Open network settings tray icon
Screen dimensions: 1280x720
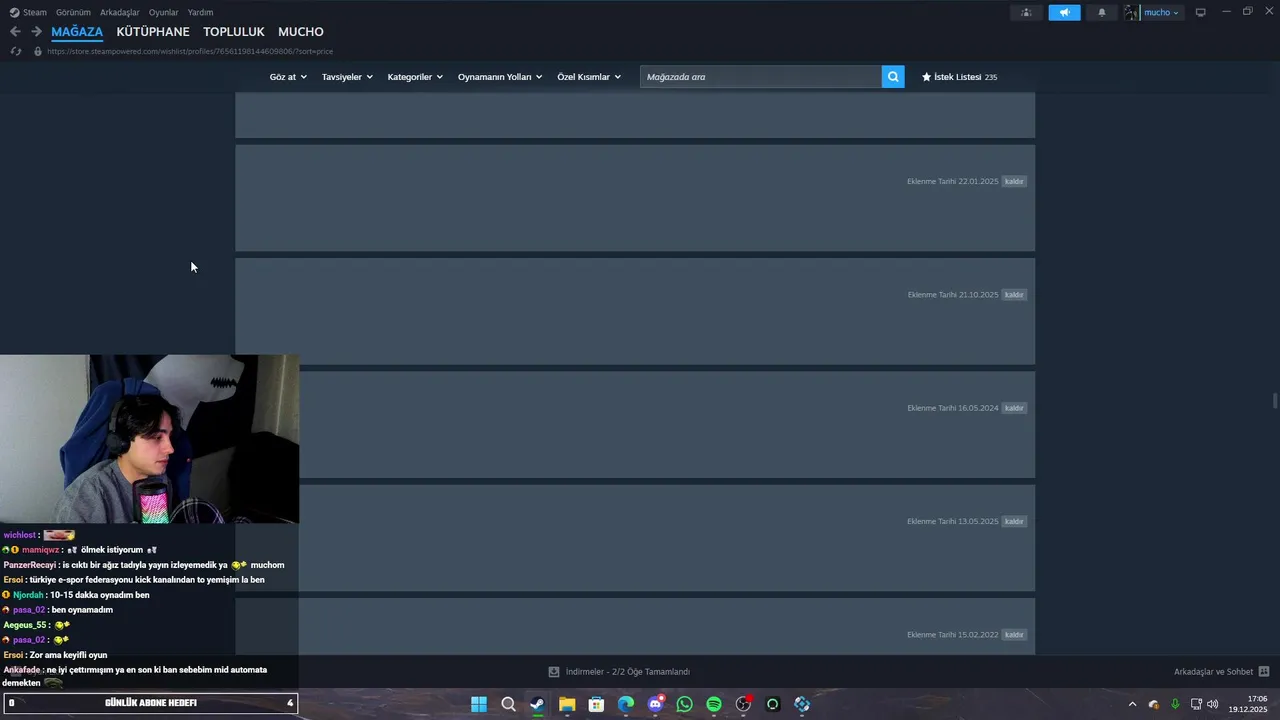(1196, 704)
